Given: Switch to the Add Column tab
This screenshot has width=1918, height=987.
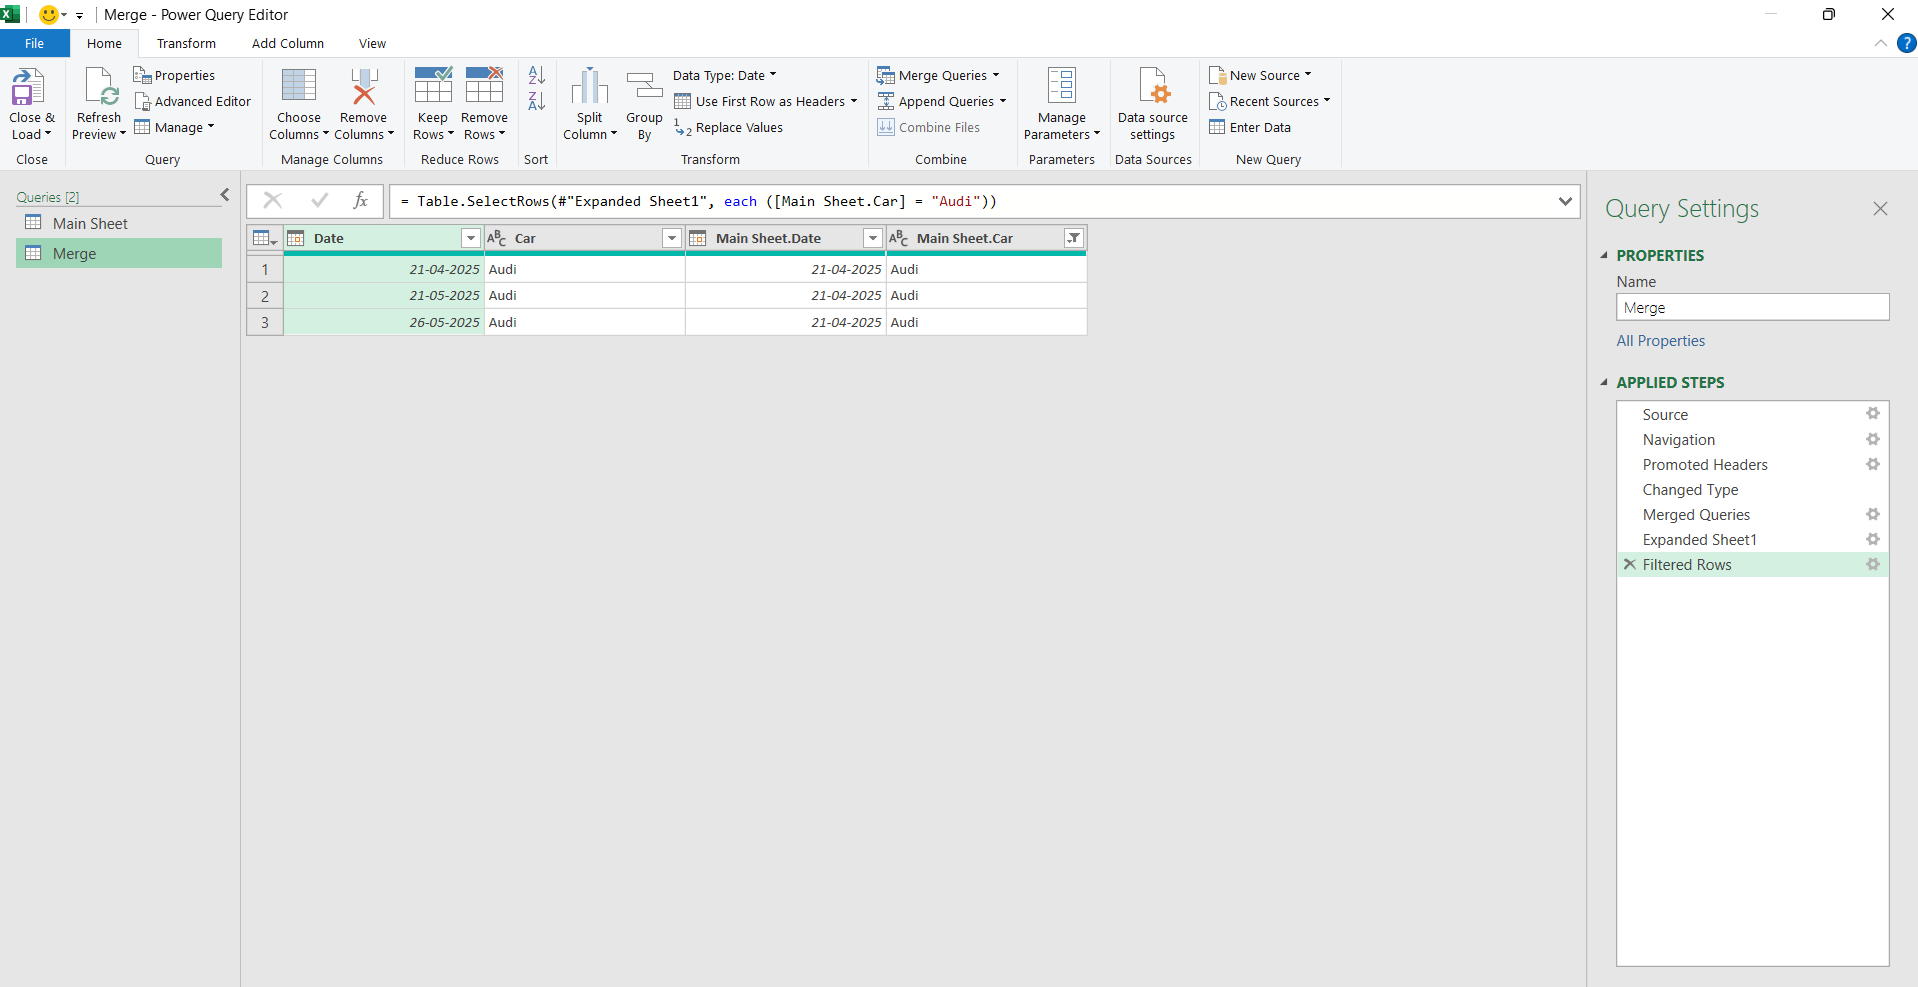Looking at the screenshot, I should (x=288, y=43).
